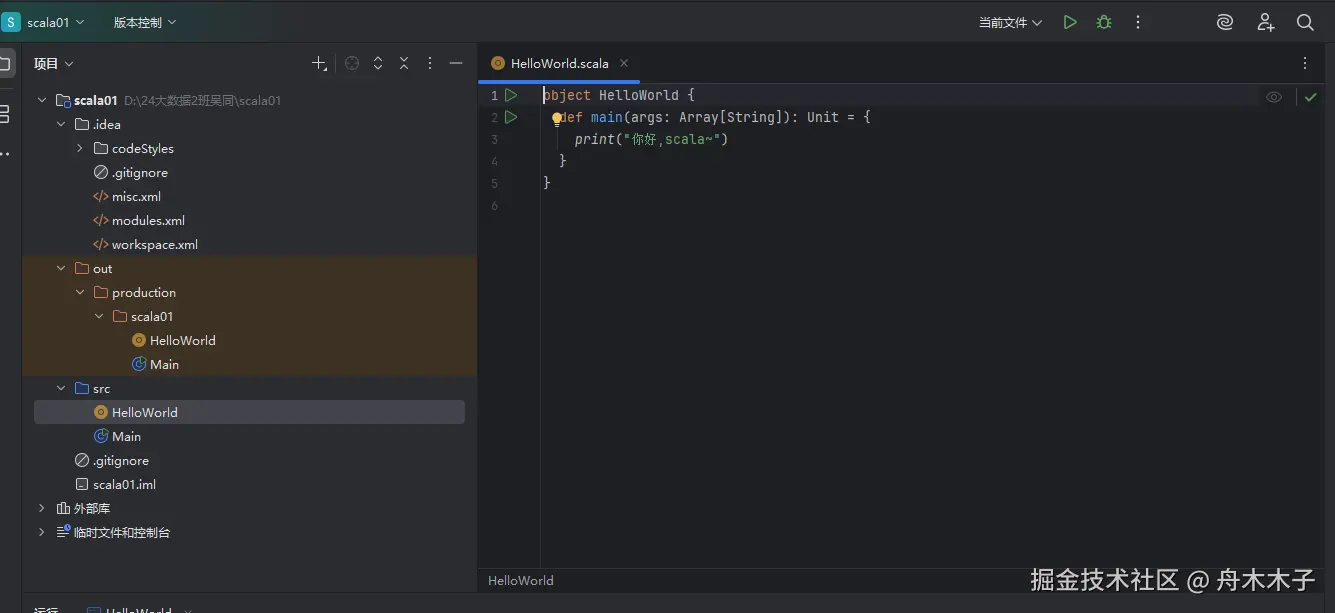Click the locate opened file target icon

pyautogui.click(x=352, y=63)
